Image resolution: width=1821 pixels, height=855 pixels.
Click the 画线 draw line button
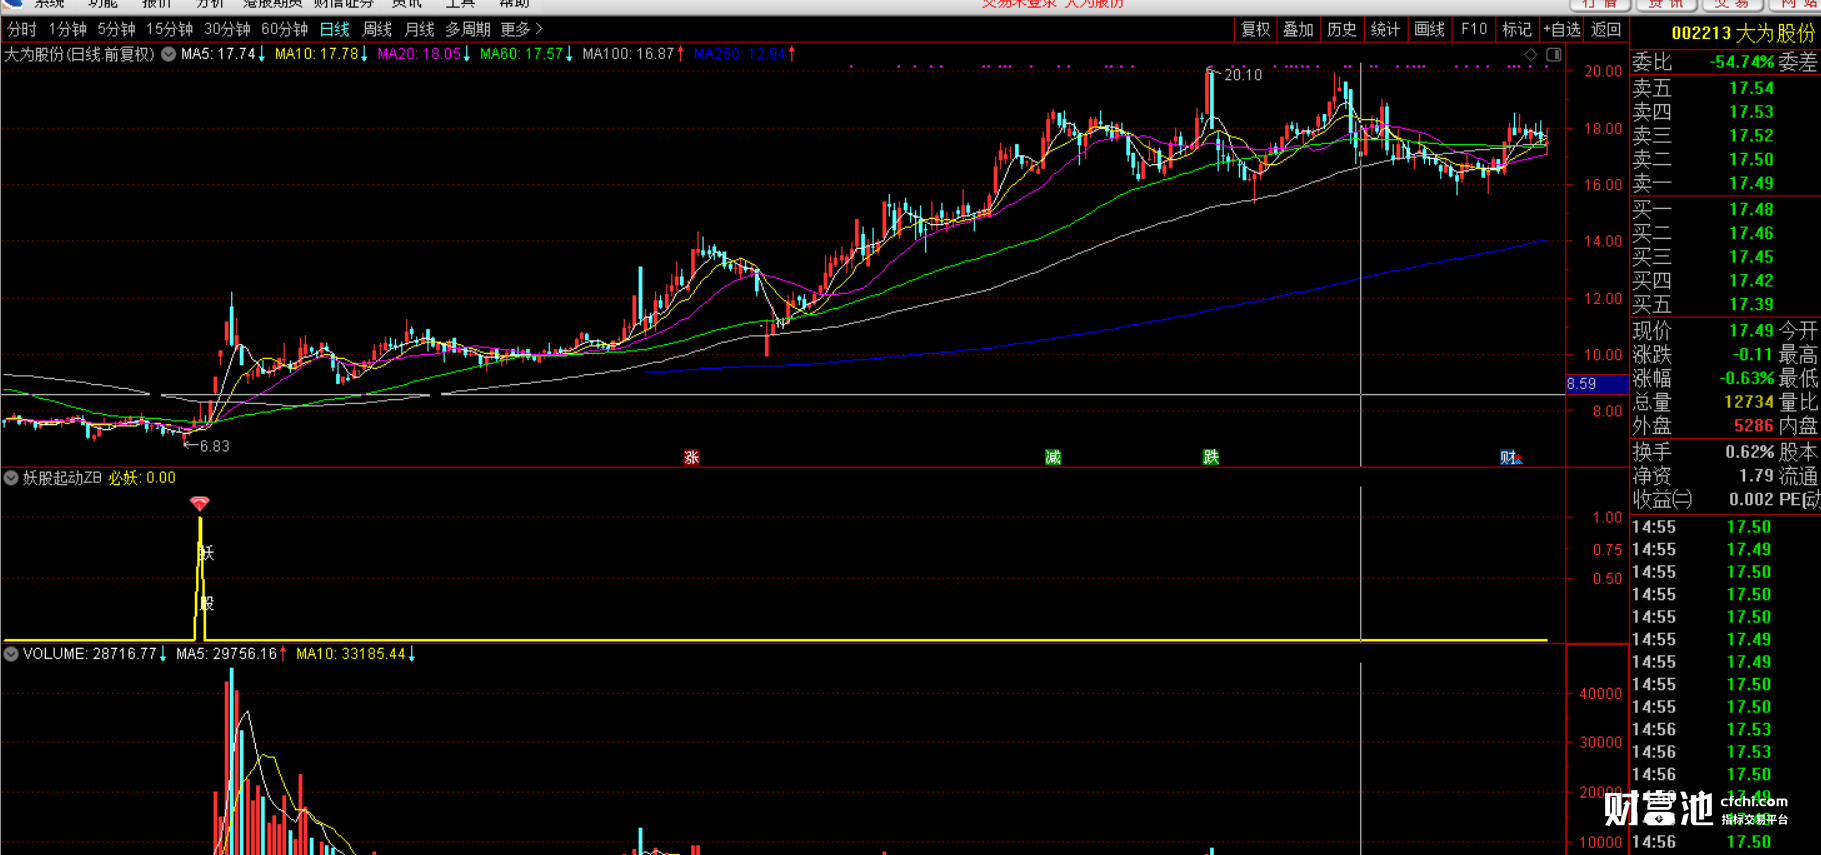[x=1429, y=30]
